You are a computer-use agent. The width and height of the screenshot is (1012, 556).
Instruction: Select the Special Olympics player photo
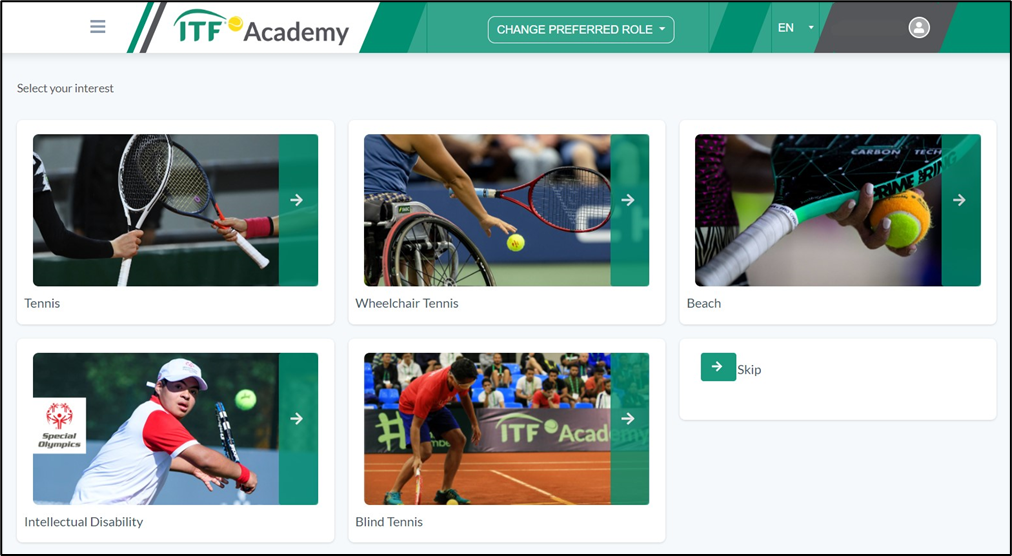pos(156,429)
